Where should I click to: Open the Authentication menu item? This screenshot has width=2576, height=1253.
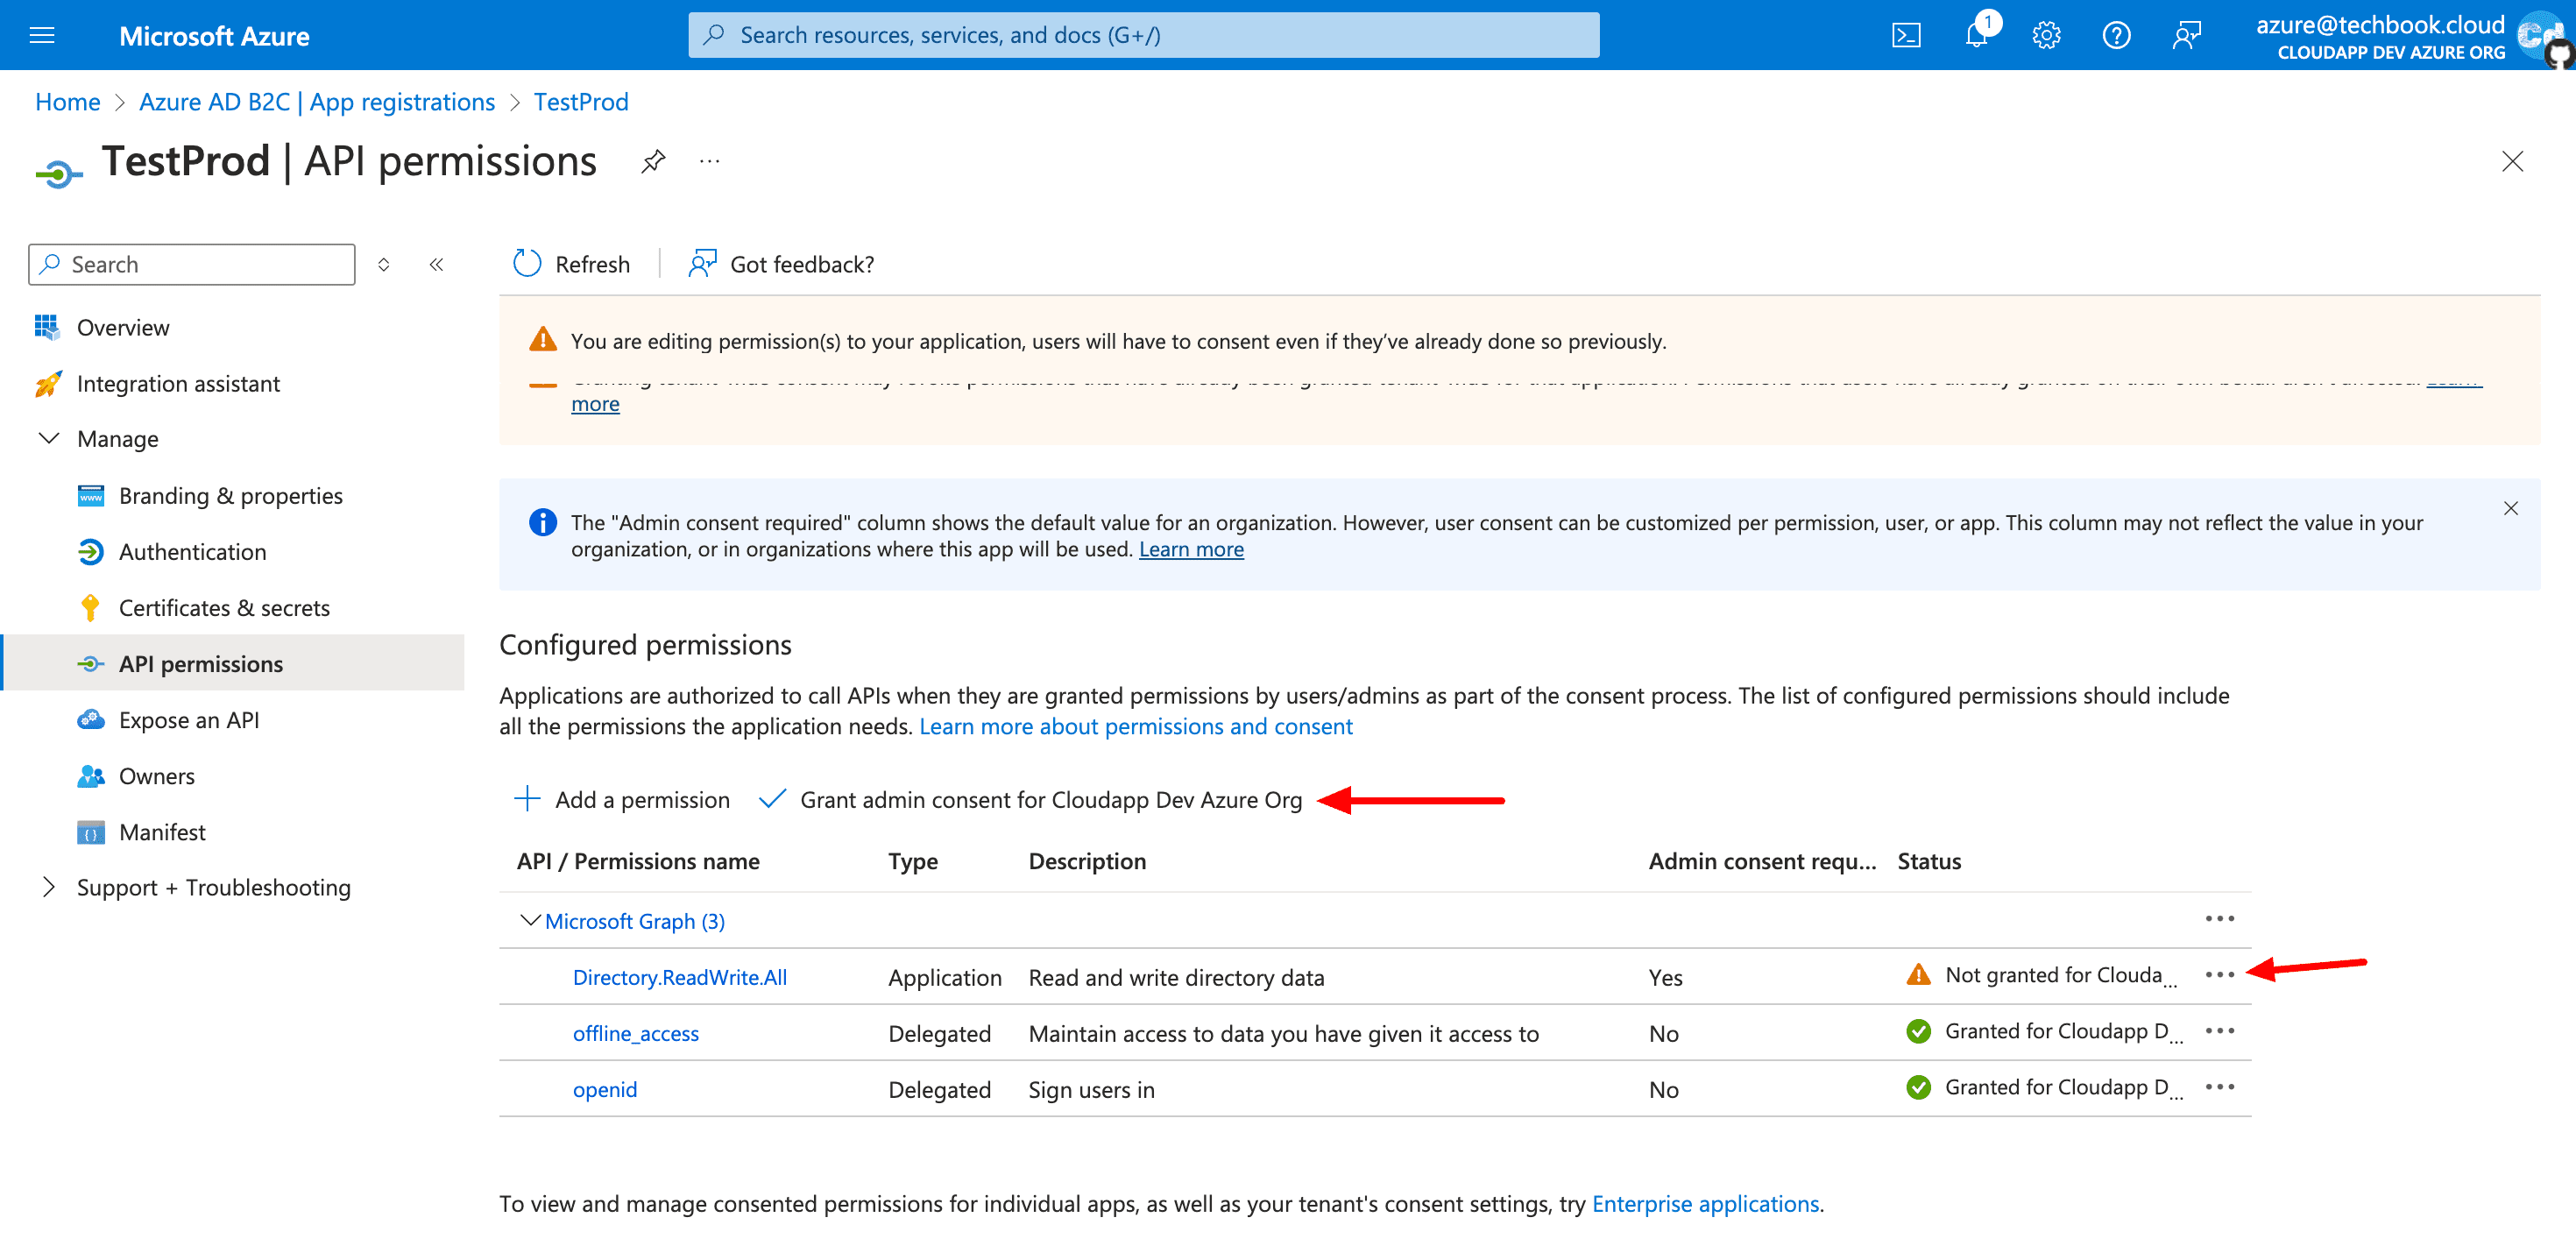click(192, 552)
